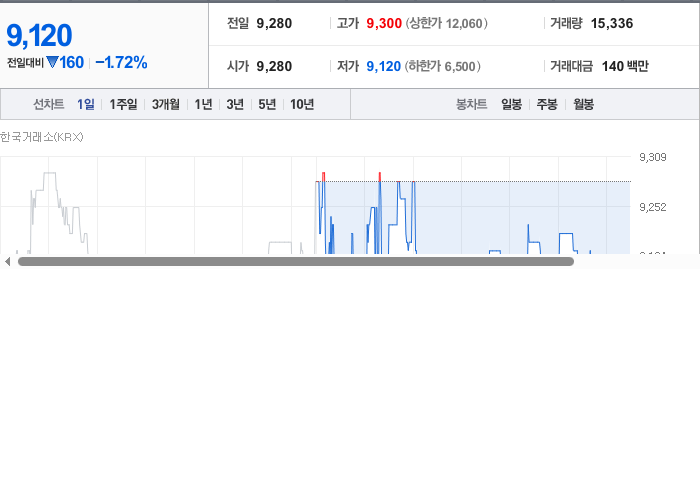This screenshot has height=490, width=700.
Task: Show the 5년 line chart
Action: pos(267,104)
